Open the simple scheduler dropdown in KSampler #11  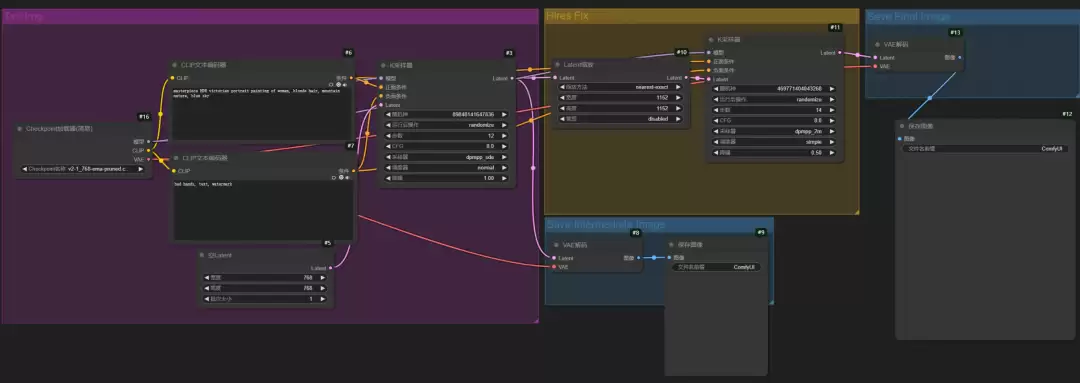pyautogui.click(x=775, y=142)
